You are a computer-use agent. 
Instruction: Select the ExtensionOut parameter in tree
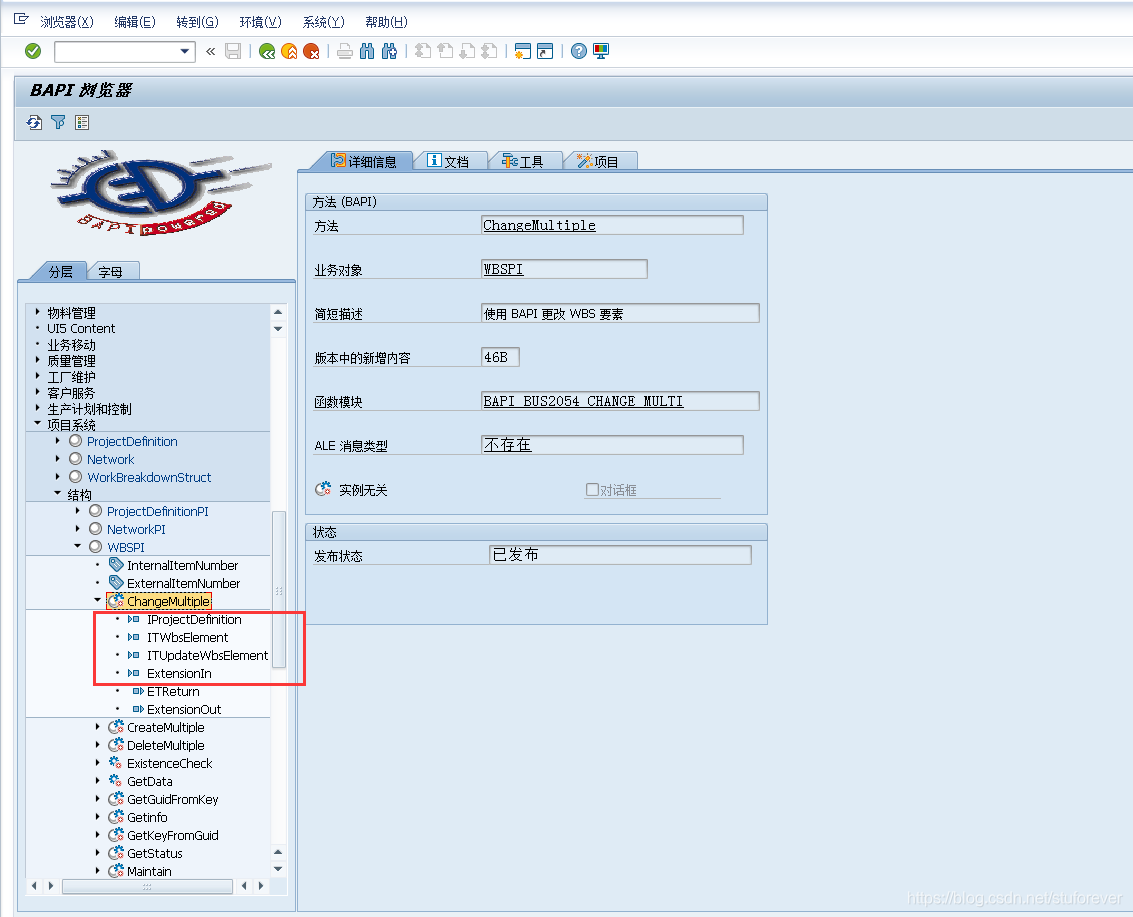pos(184,710)
